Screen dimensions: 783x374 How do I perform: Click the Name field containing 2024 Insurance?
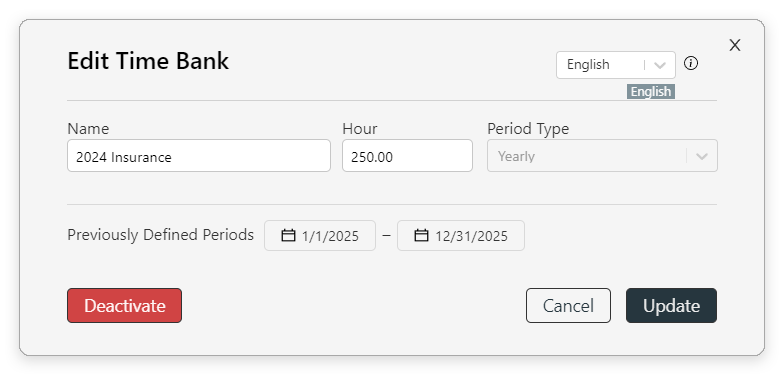pos(199,156)
